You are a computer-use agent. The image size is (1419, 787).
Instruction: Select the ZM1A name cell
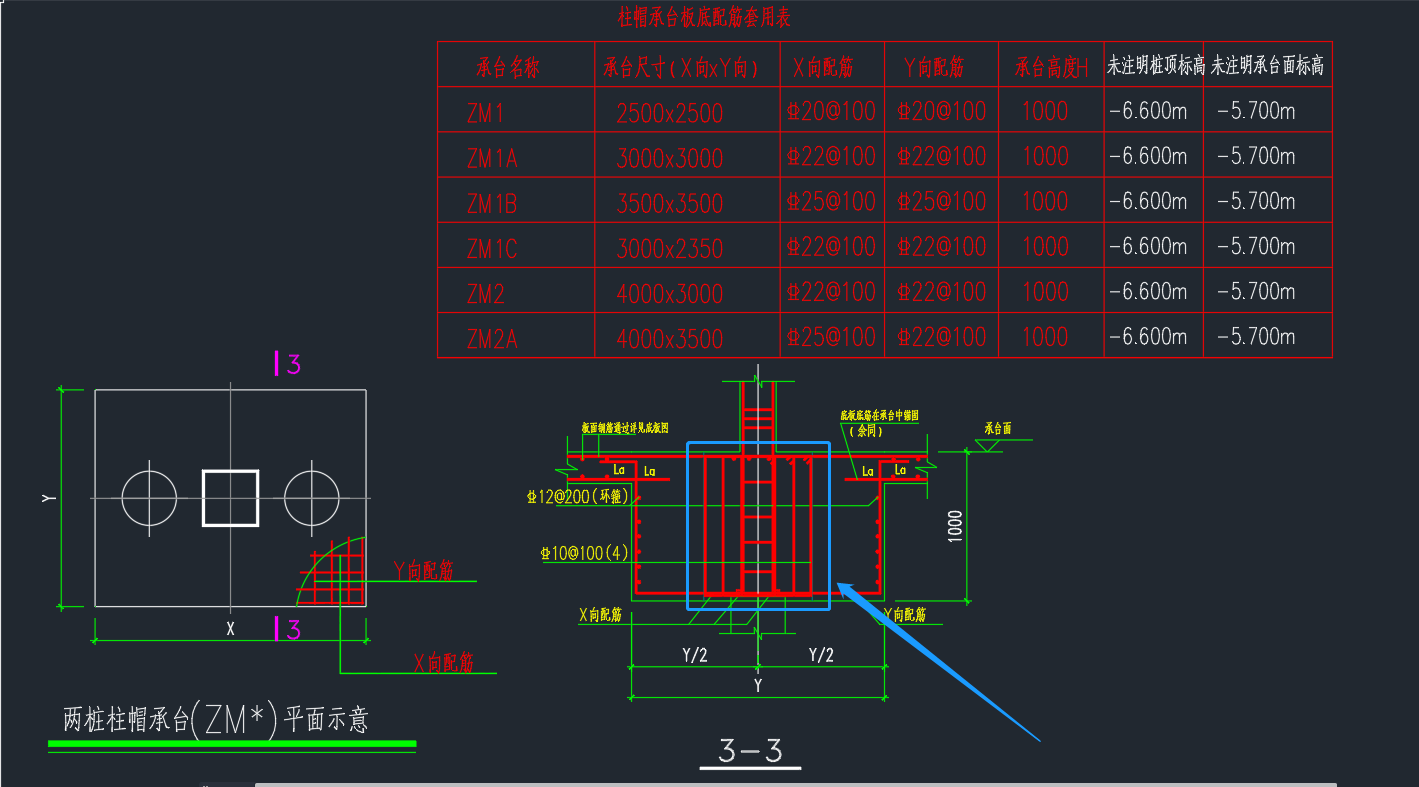coord(492,158)
